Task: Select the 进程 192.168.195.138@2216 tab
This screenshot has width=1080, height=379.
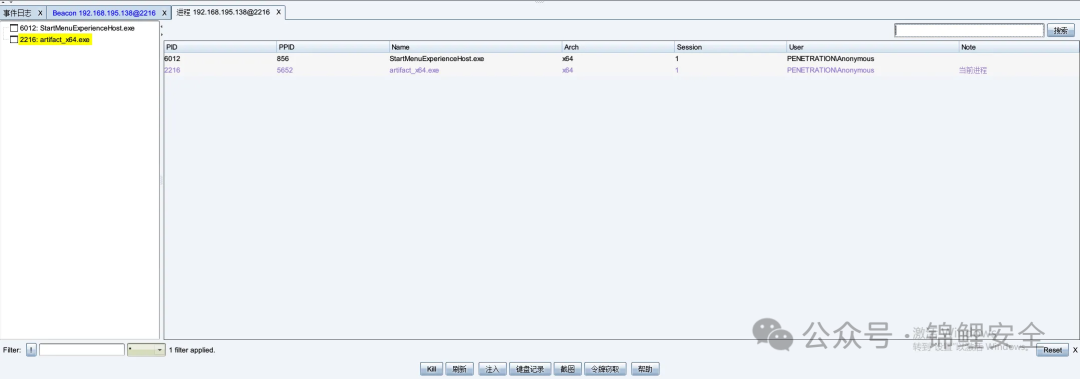Action: 224,12
